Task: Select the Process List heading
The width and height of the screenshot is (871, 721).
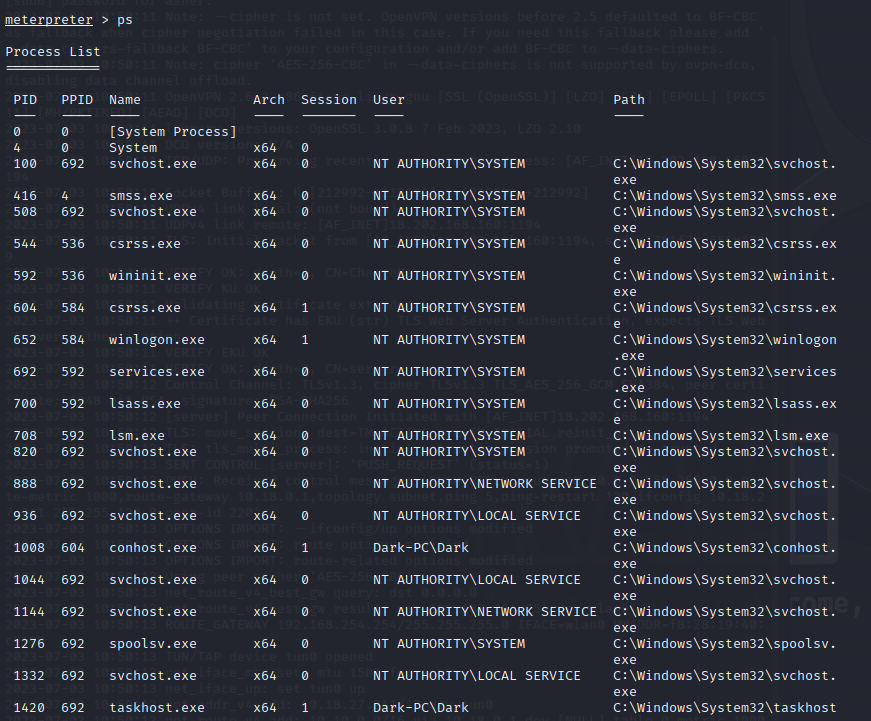Action: click(x=53, y=52)
